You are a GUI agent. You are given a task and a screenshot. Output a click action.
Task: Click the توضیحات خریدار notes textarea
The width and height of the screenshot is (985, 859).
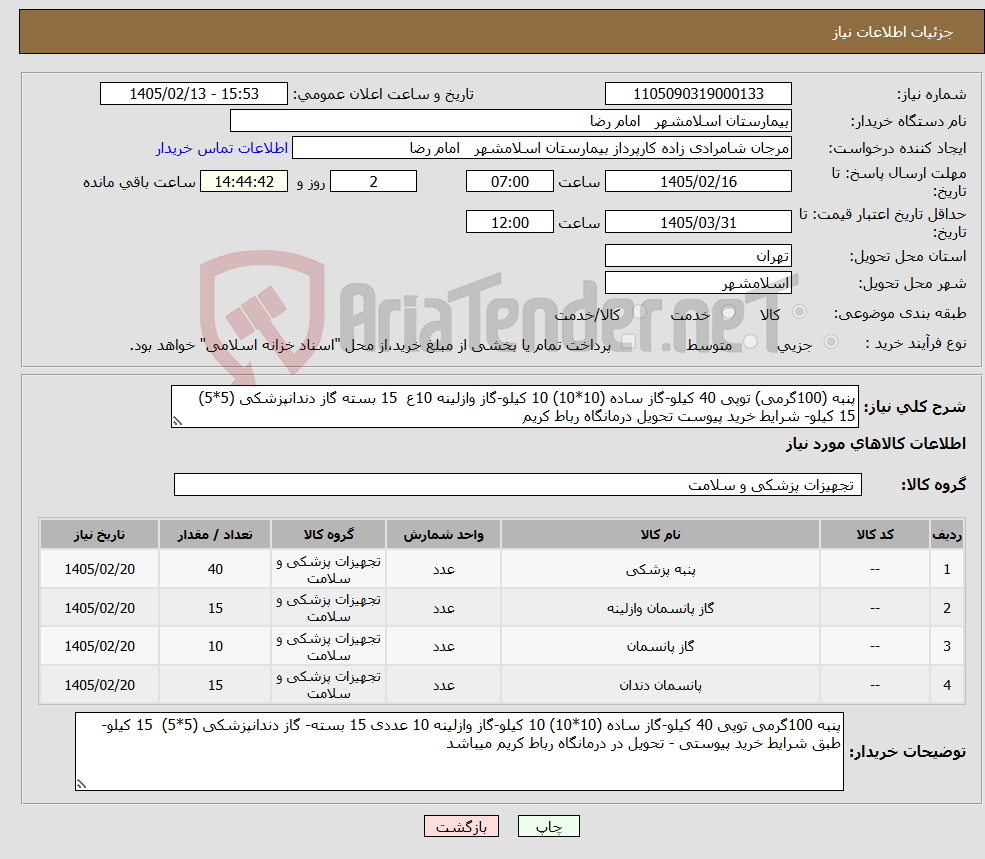click(x=459, y=752)
